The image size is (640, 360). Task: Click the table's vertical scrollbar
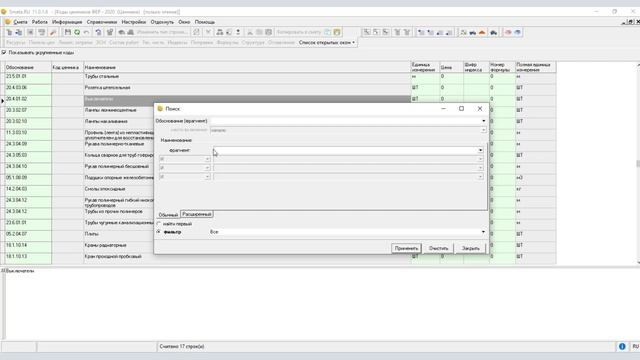pyautogui.click(x=638, y=163)
